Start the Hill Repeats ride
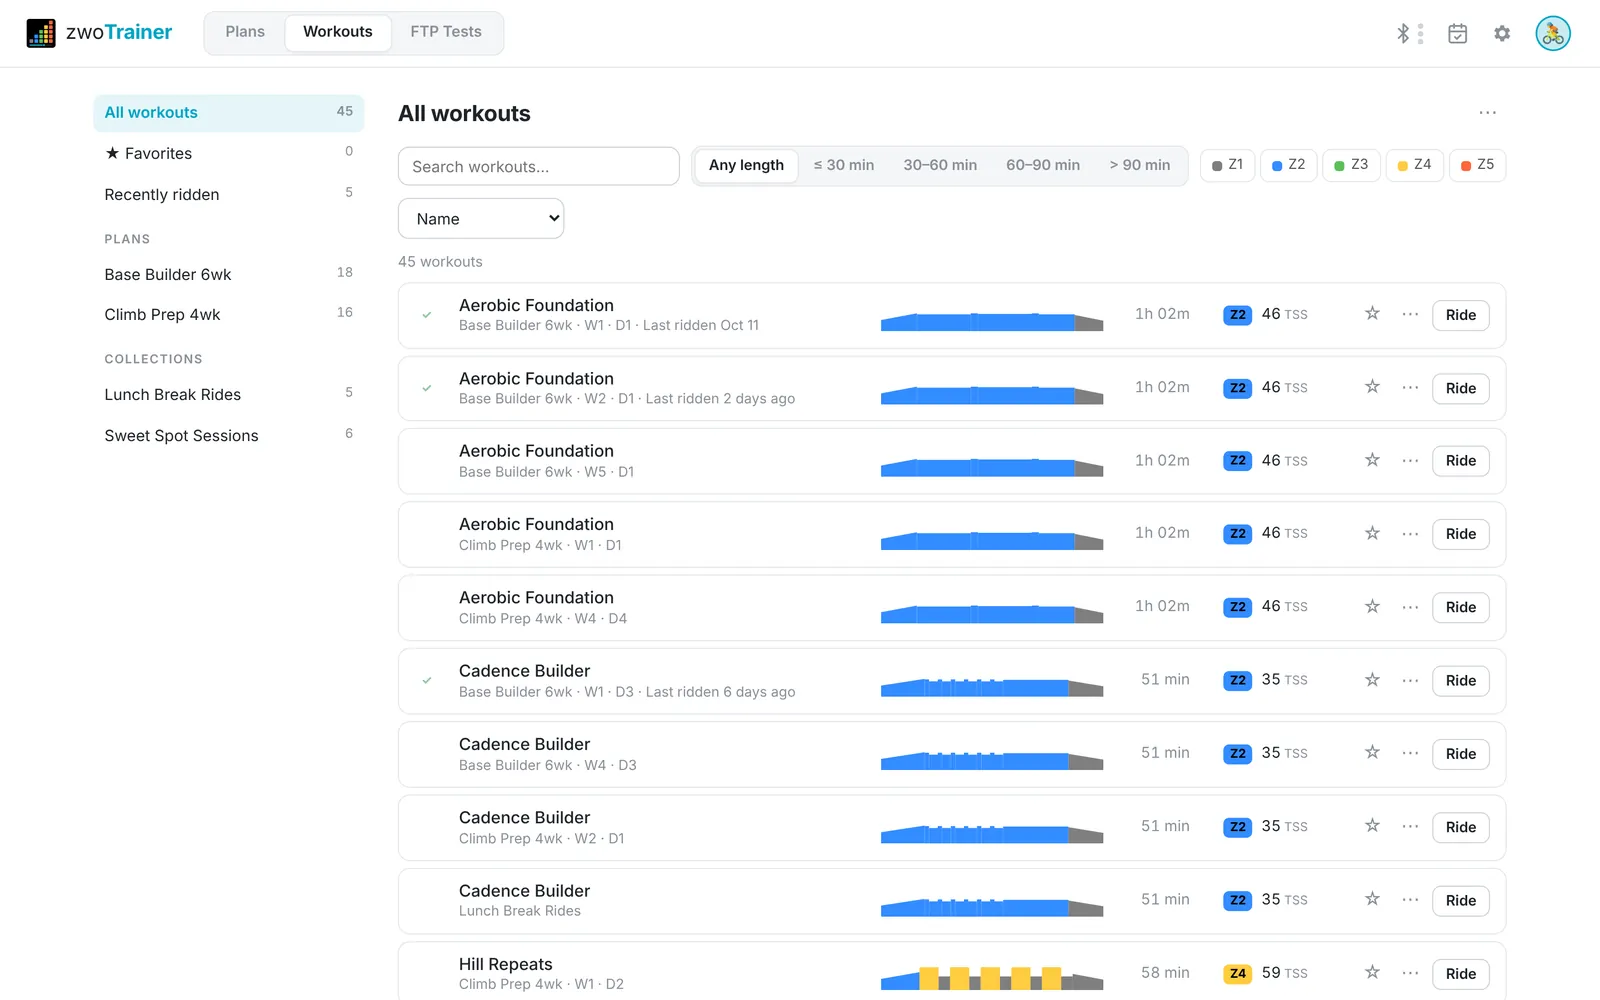This screenshot has height=1000, width=1600. [x=1460, y=974]
